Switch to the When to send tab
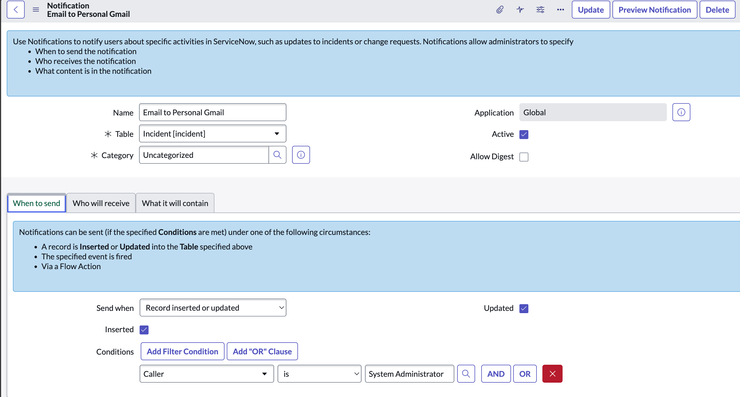740x397 pixels. (x=36, y=203)
